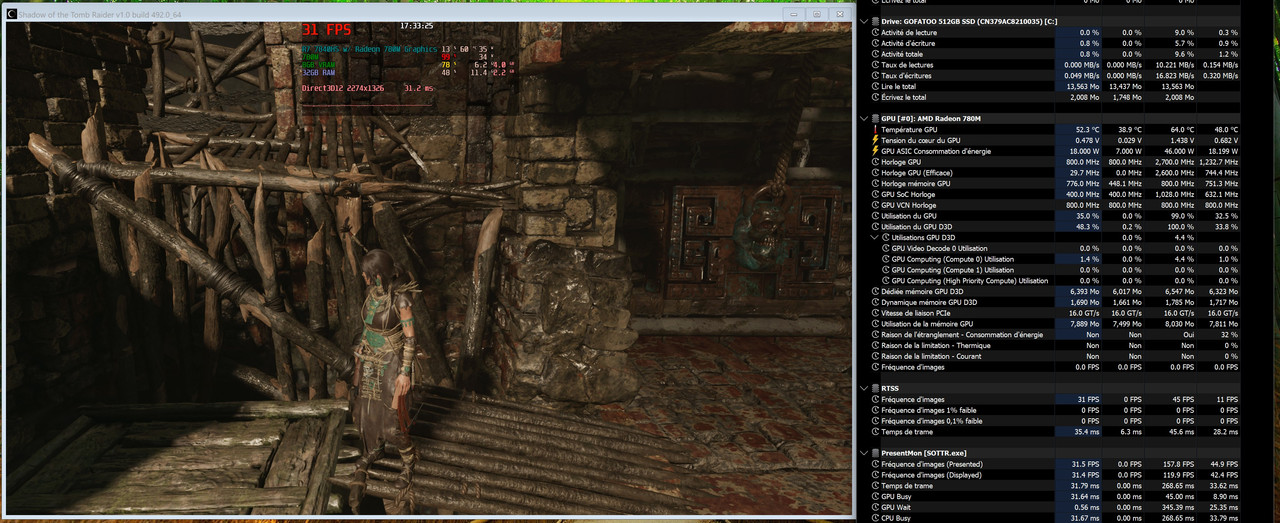Image resolution: width=1280 pixels, height=523 pixels.
Task: Select the GPU Video Decode 0 Utilisation row
Action: pyautogui.click(x=940, y=248)
